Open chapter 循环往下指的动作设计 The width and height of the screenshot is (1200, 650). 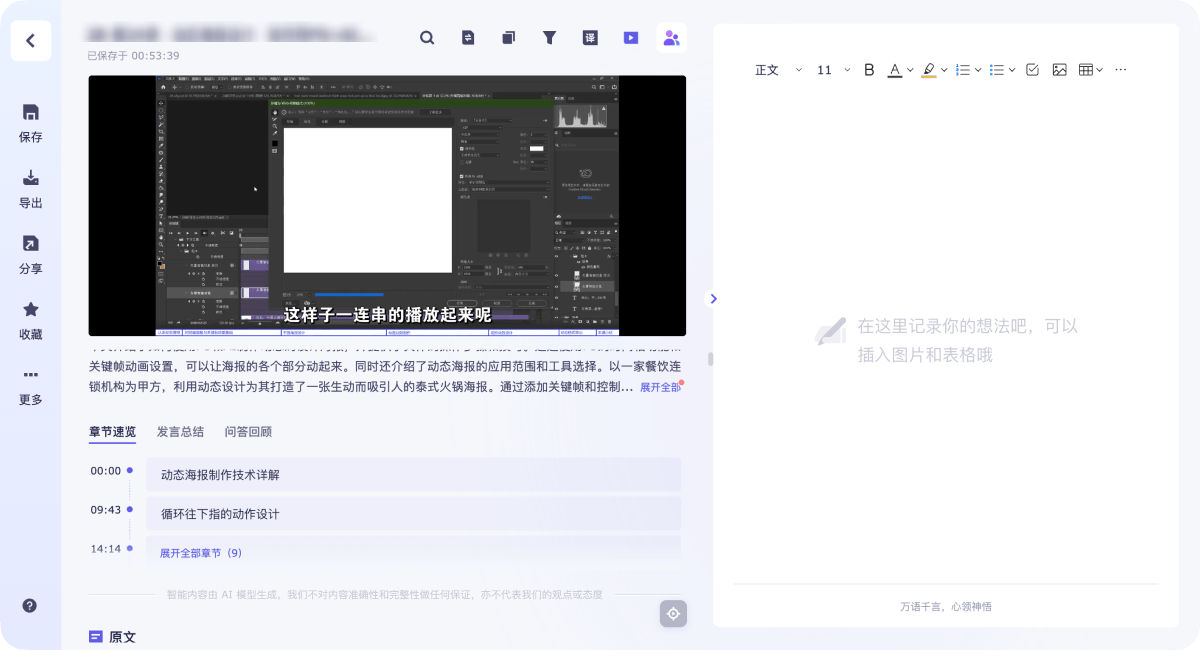click(413, 514)
